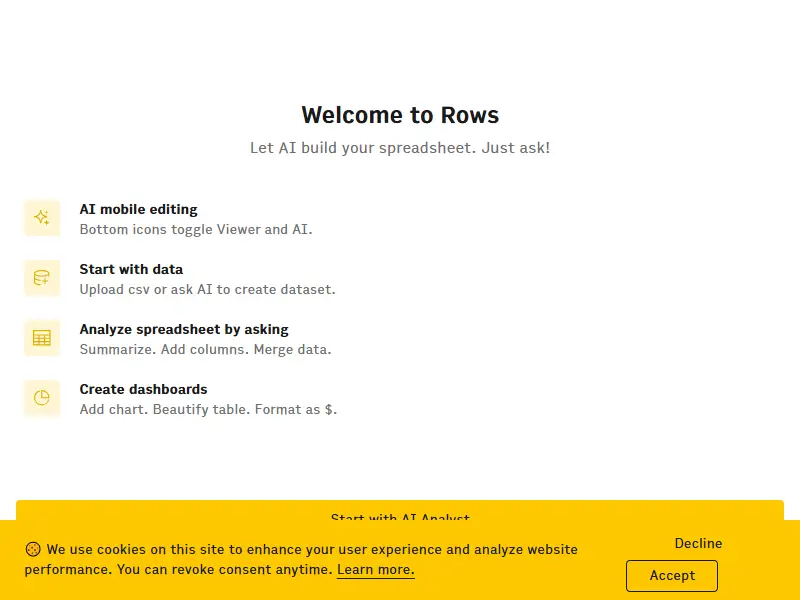Click Analyze spreadsheet by asking title
The image size is (800, 600).
pyautogui.click(x=184, y=330)
